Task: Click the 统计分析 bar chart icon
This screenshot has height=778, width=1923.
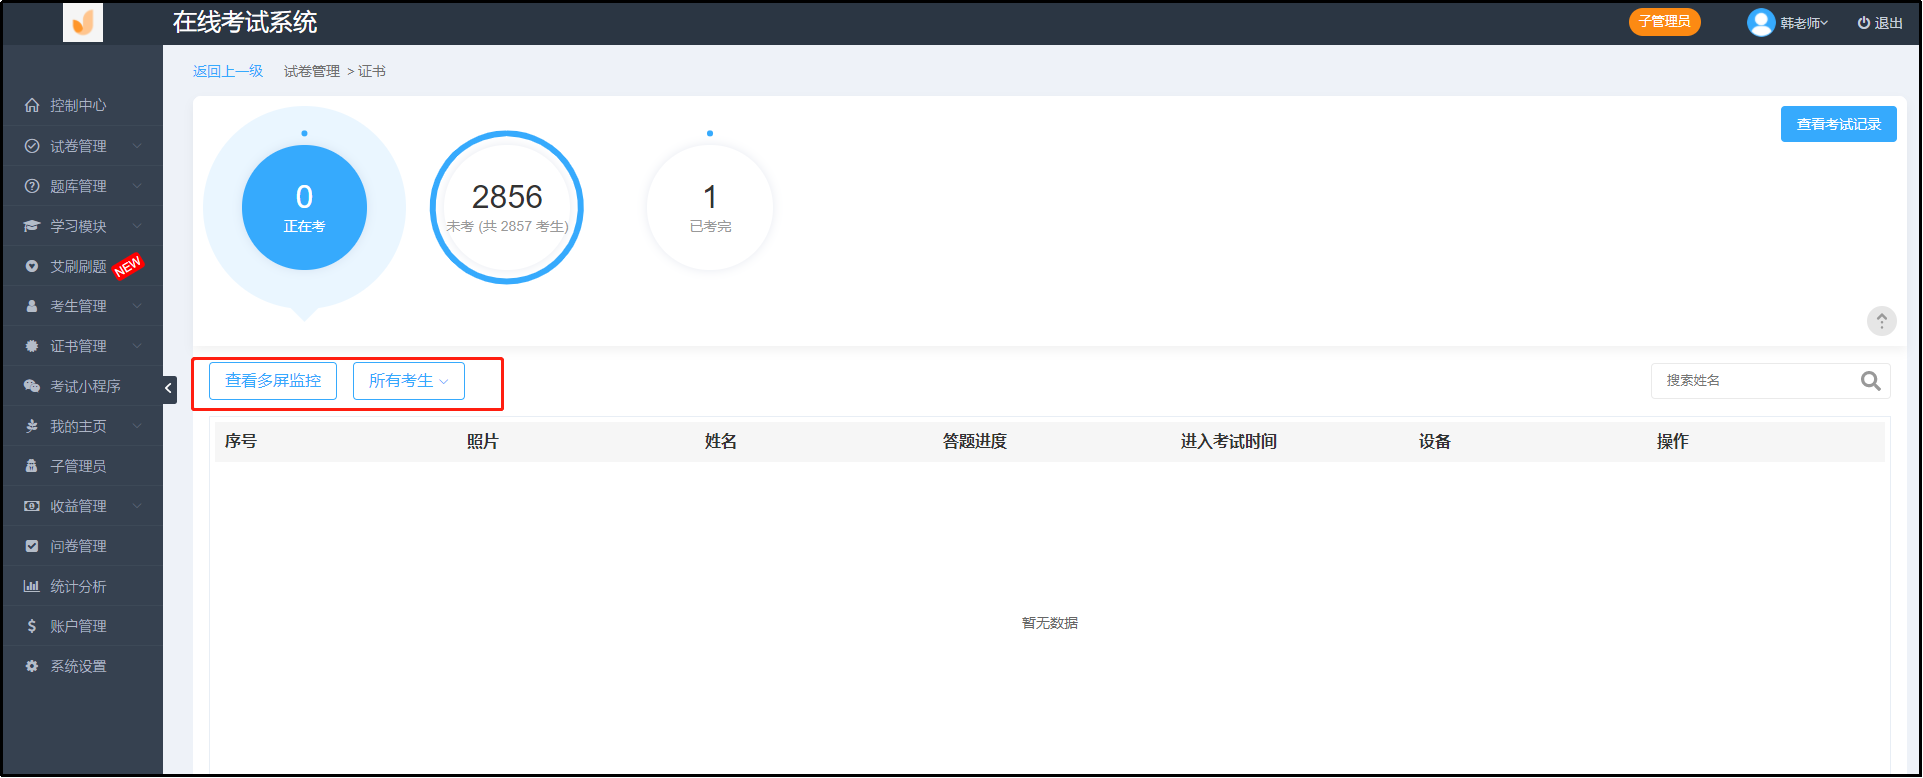Action: coord(32,586)
